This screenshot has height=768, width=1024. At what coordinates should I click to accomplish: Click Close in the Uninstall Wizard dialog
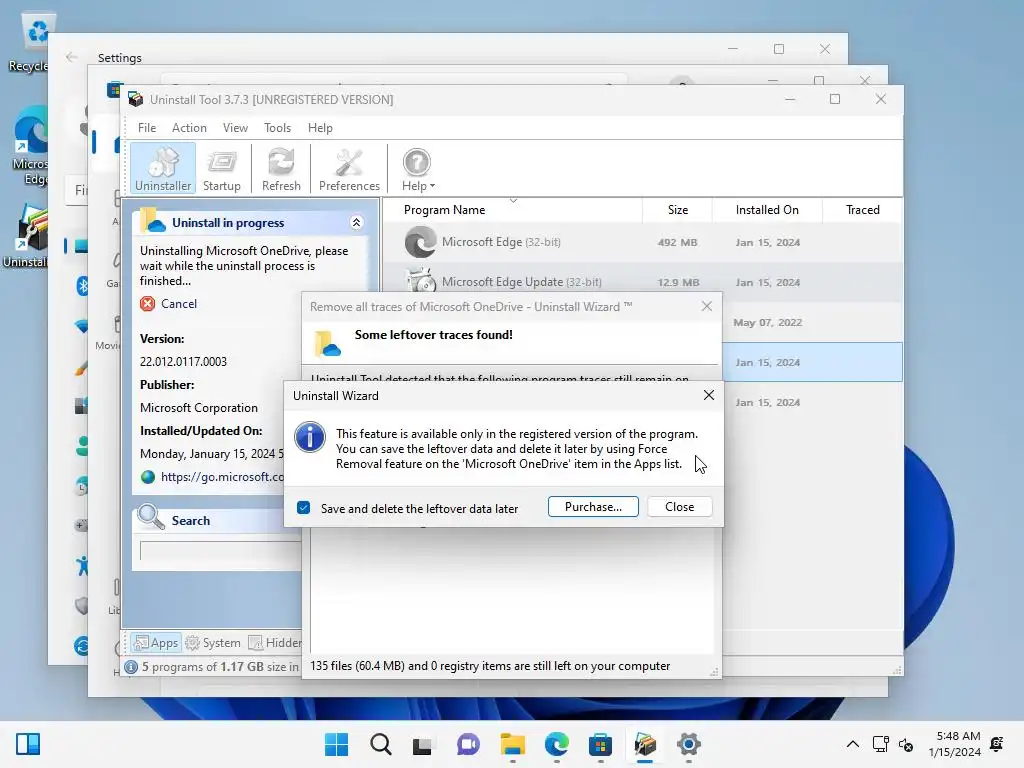coord(679,507)
